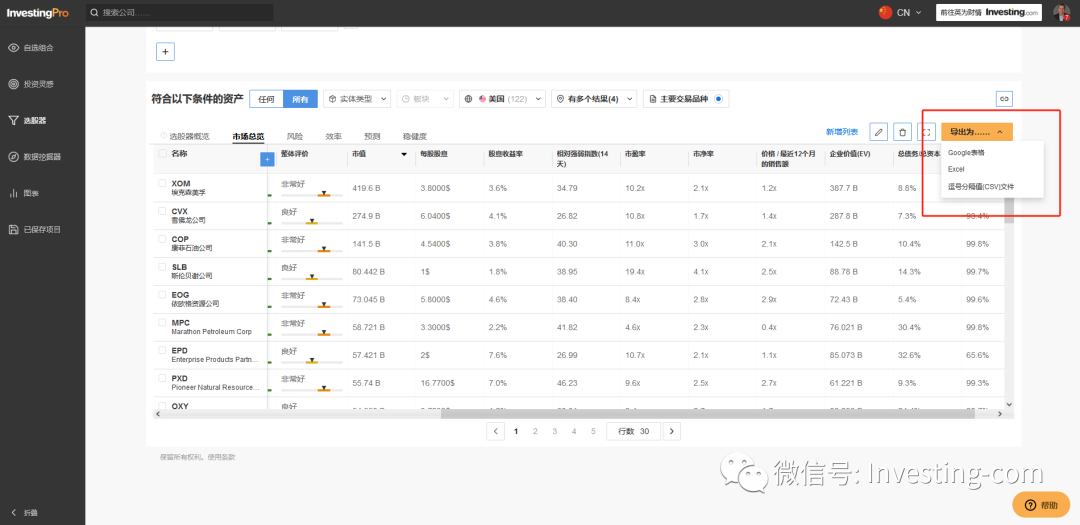Image resolution: width=1080 pixels, height=525 pixels.
Task: Open the 美国 (122) country dropdown
Action: coord(502,99)
